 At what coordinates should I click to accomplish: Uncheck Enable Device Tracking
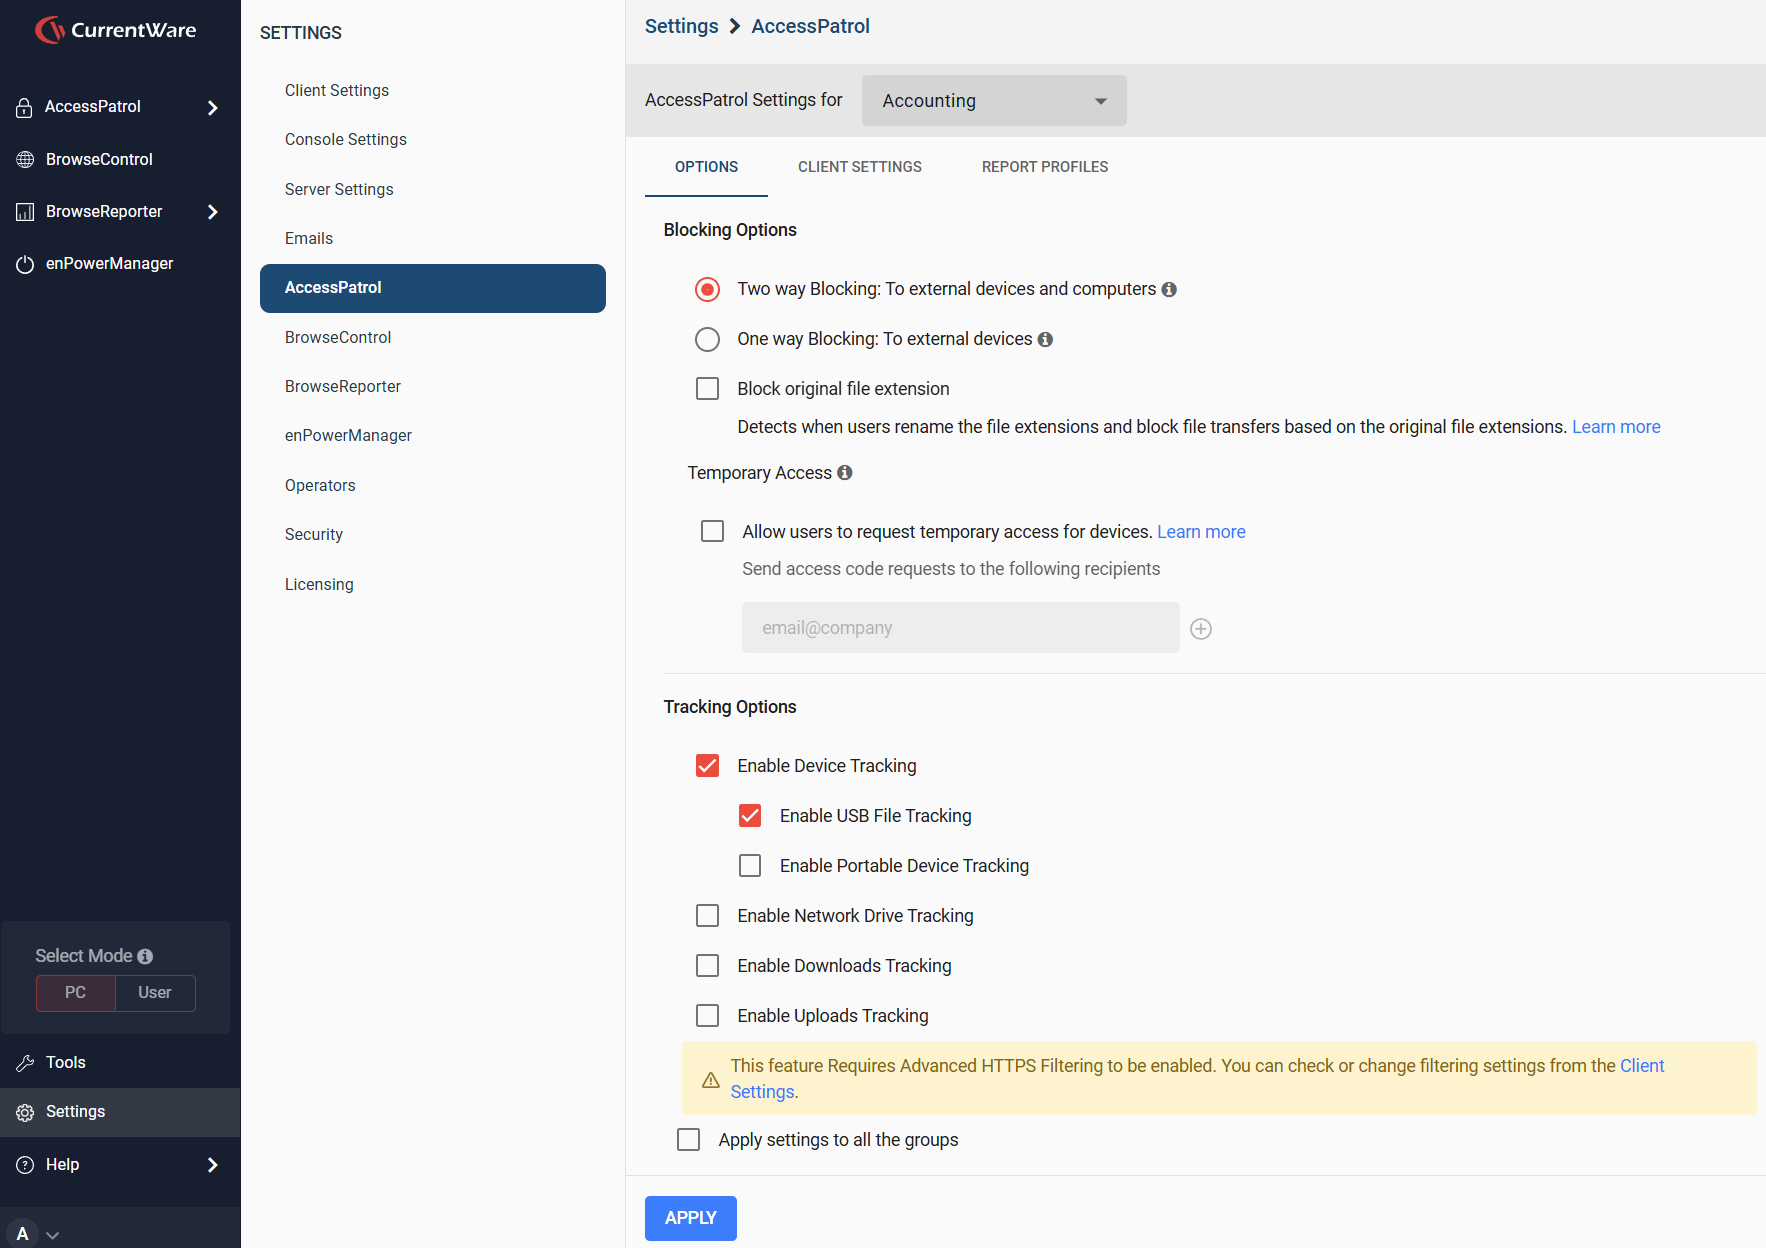(707, 765)
